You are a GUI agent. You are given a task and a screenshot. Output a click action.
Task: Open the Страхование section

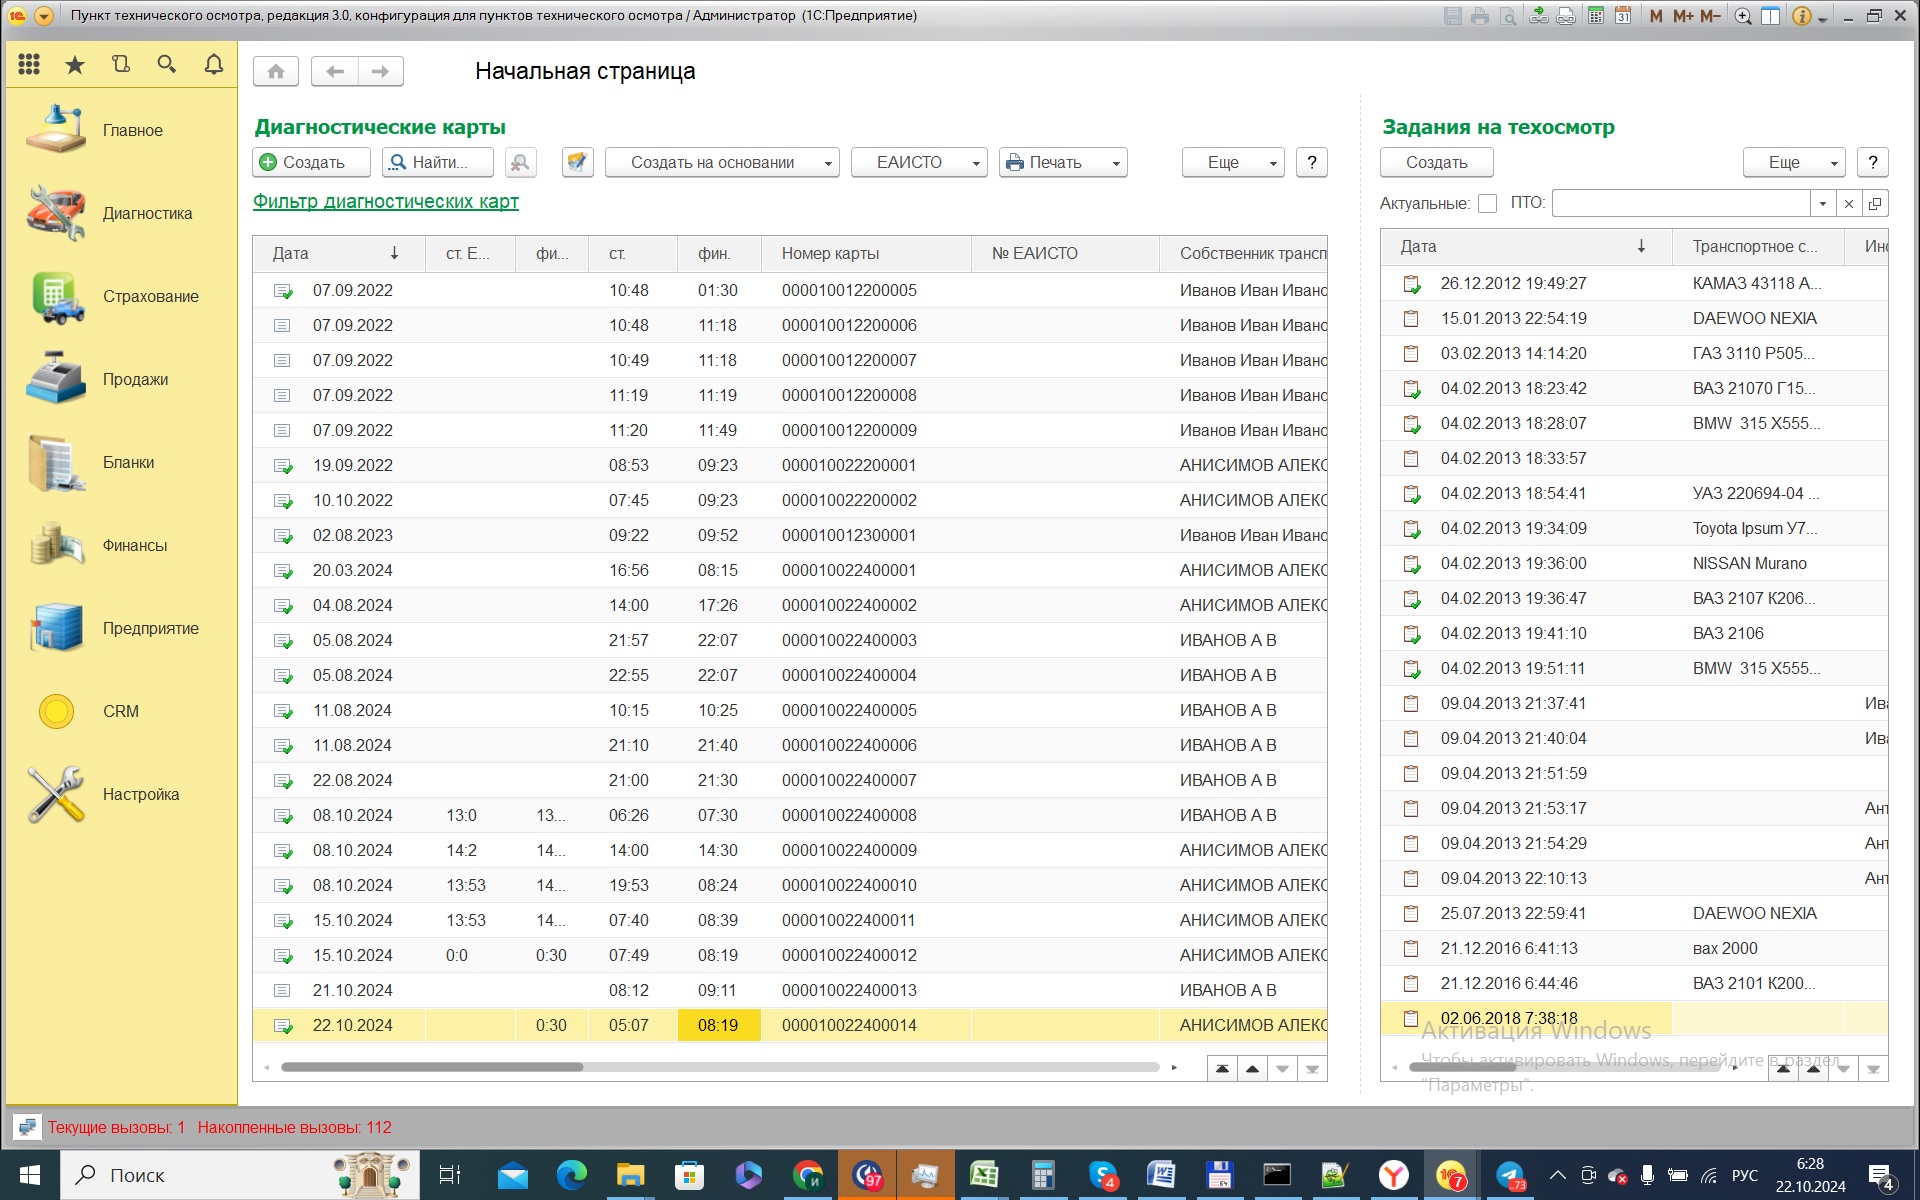tap(120, 296)
